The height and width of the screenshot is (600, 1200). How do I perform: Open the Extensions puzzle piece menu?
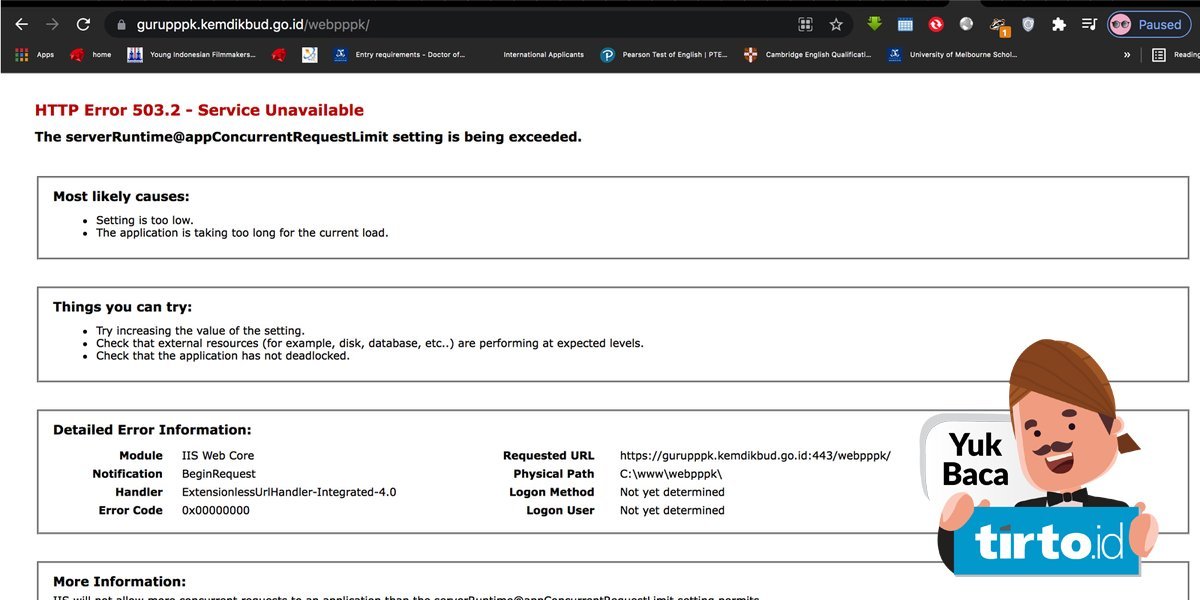coord(1059,24)
